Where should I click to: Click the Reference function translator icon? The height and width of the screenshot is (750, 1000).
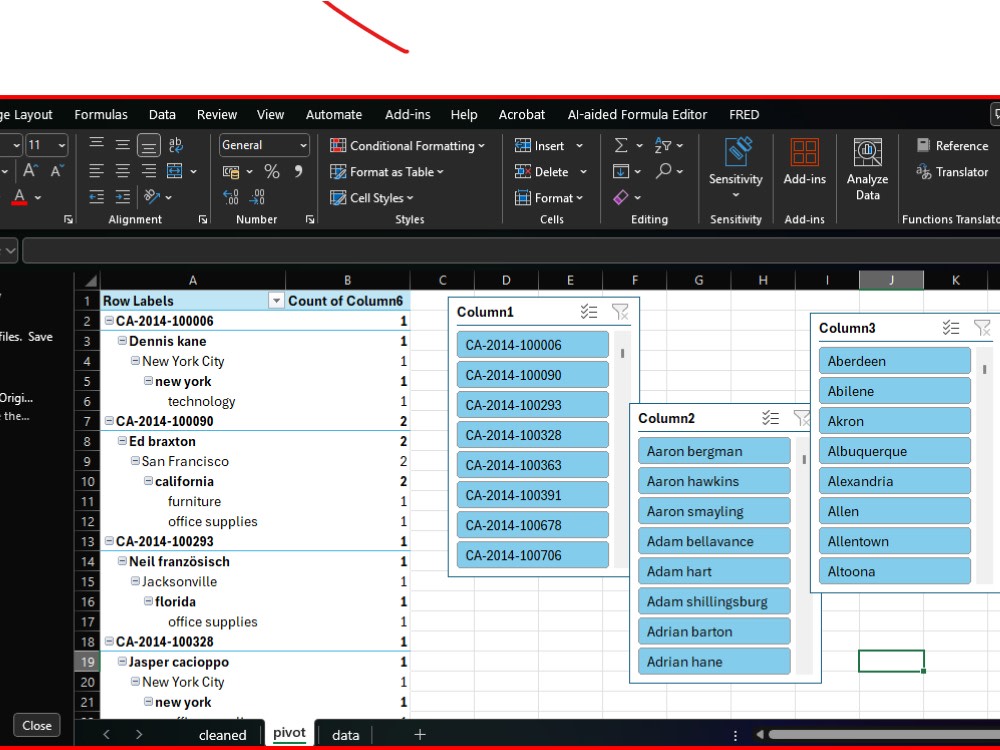[x=923, y=145]
